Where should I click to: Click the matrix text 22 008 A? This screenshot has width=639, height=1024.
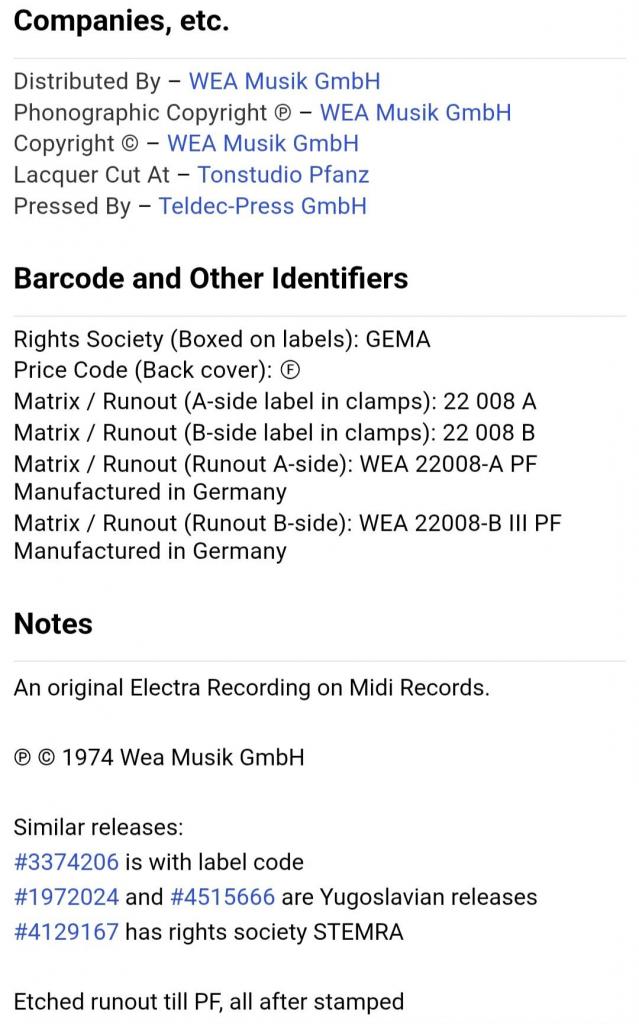click(x=489, y=401)
